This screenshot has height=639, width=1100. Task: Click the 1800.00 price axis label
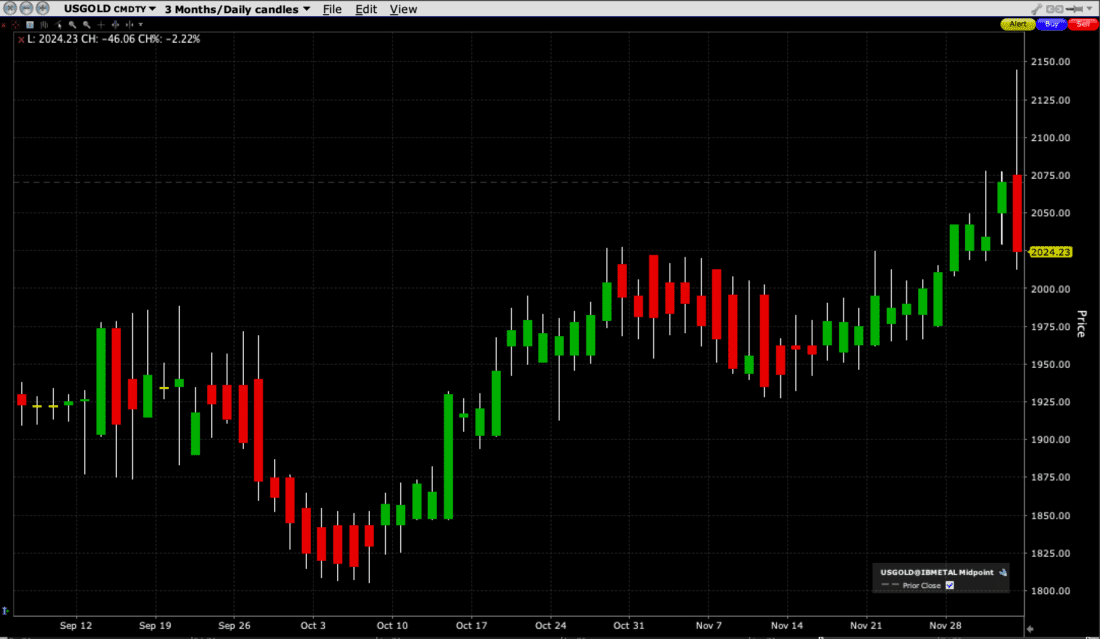pos(1050,591)
